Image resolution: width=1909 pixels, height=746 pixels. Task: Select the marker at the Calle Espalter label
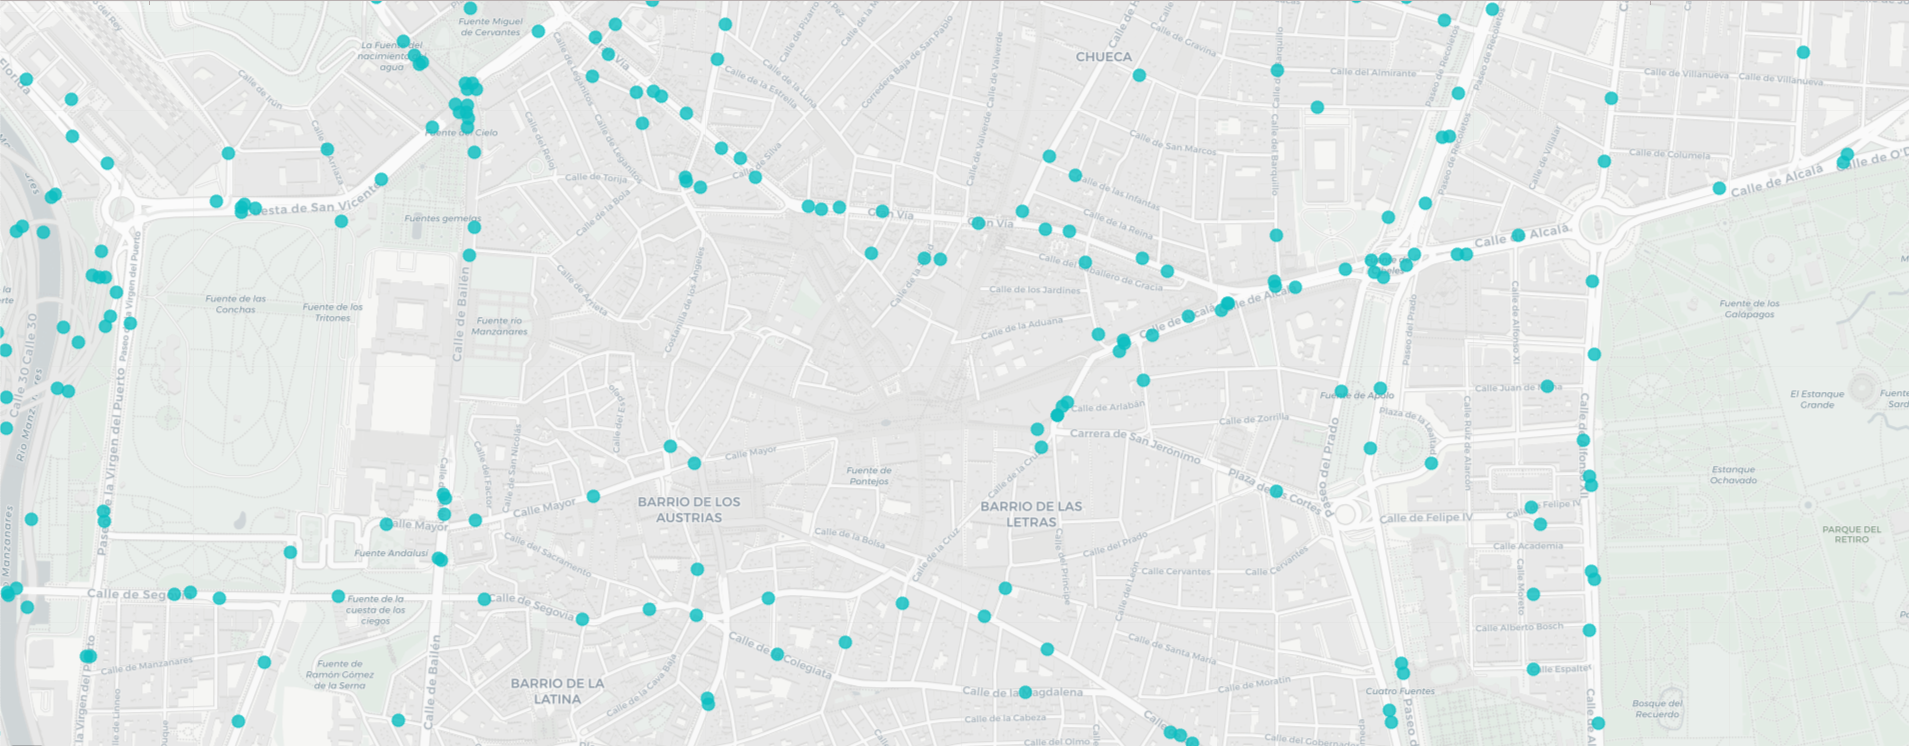1533,669
